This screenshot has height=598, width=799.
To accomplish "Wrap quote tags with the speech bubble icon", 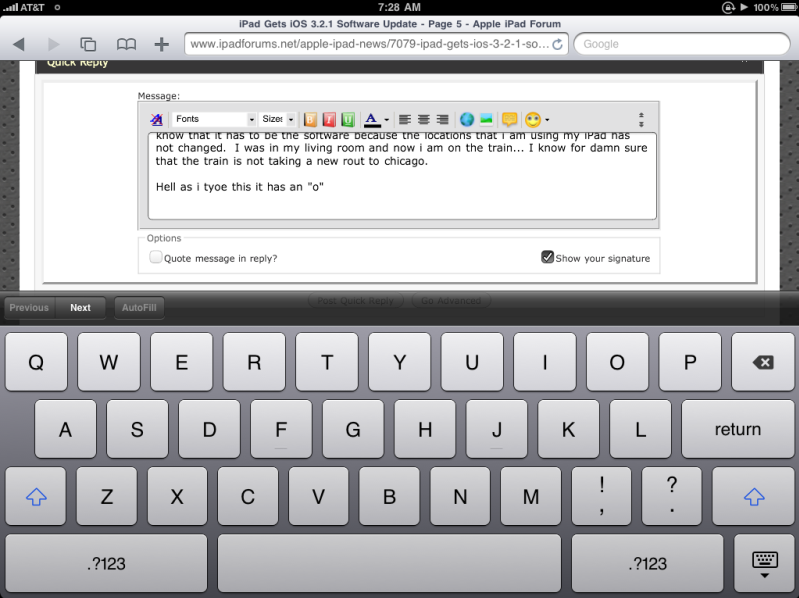I will 510,119.
